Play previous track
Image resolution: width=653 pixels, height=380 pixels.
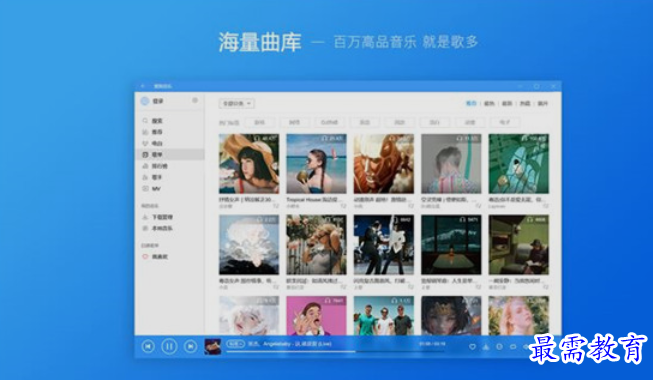pos(148,346)
